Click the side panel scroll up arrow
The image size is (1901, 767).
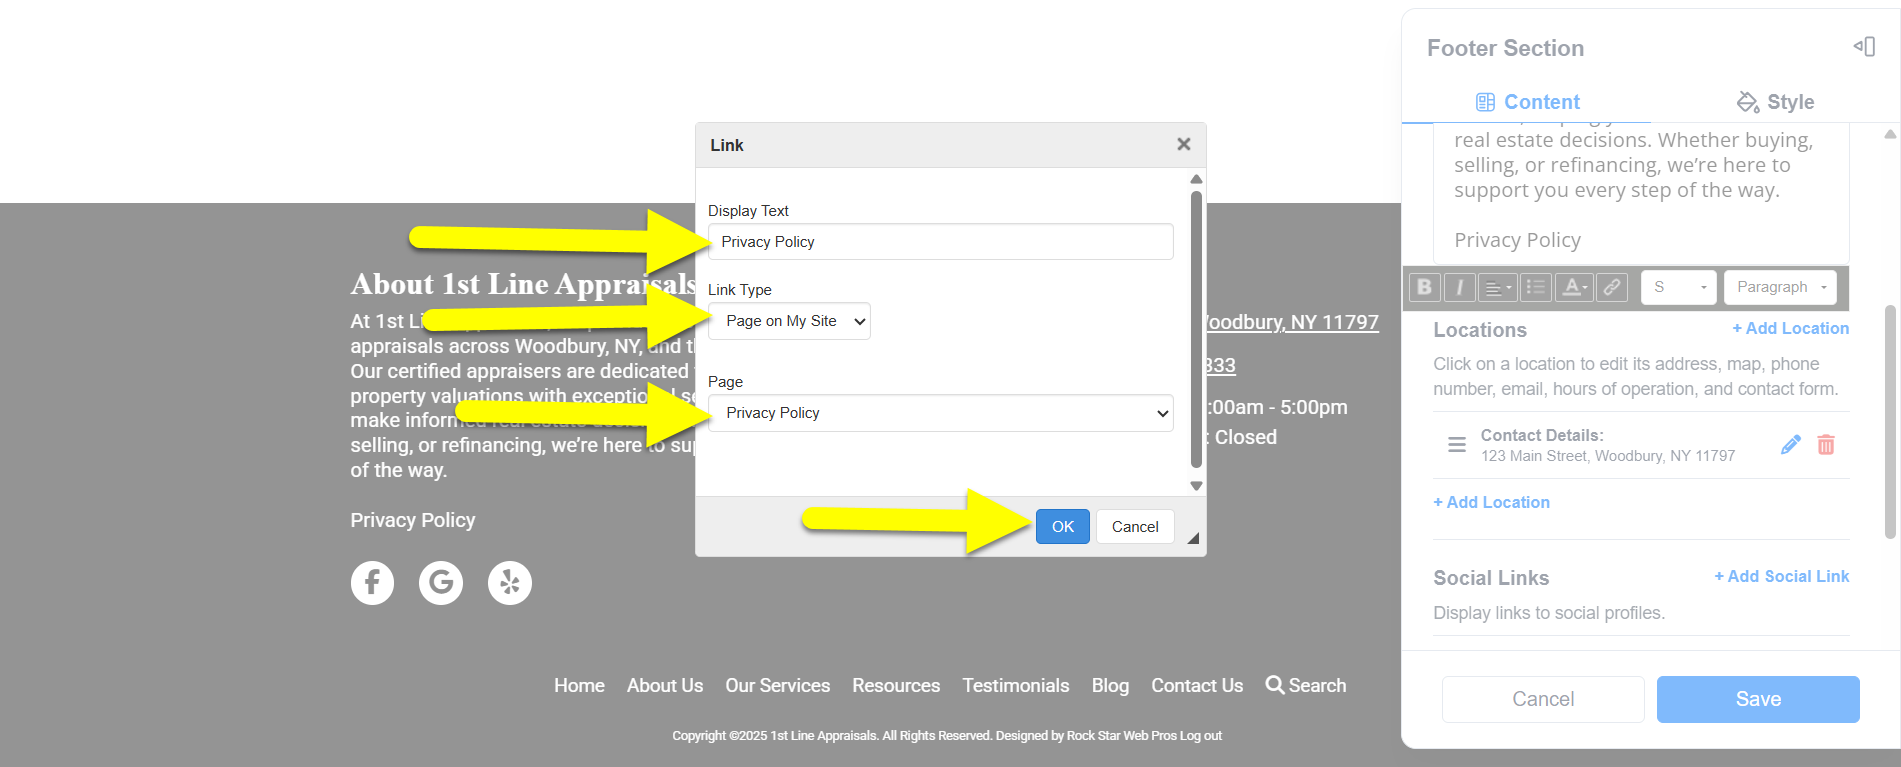[1890, 134]
